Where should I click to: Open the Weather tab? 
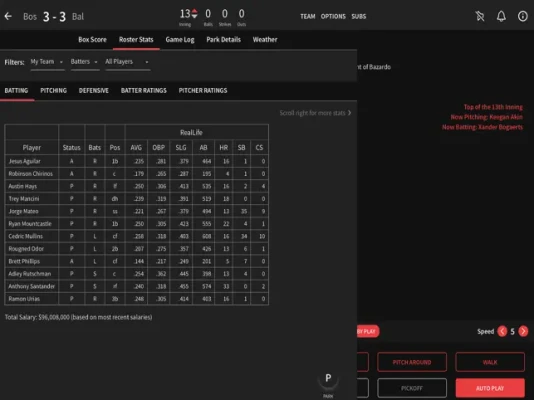pyautogui.click(x=265, y=39)
